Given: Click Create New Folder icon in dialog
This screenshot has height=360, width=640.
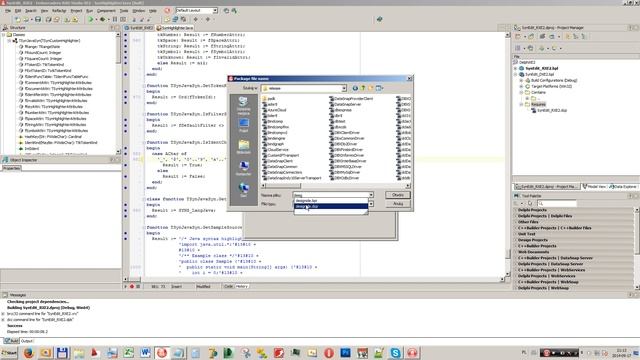Looking at the screenshot, I should (x=371, y=88).
